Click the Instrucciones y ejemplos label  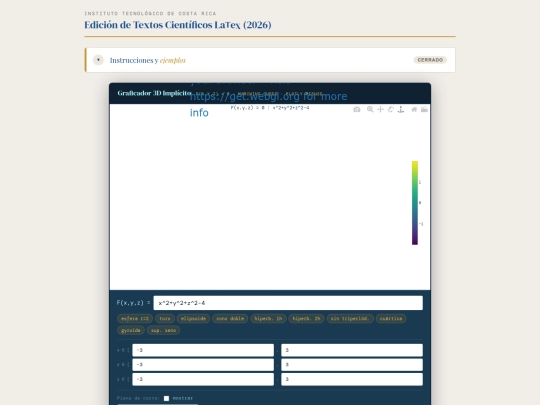tap(148, 60)
